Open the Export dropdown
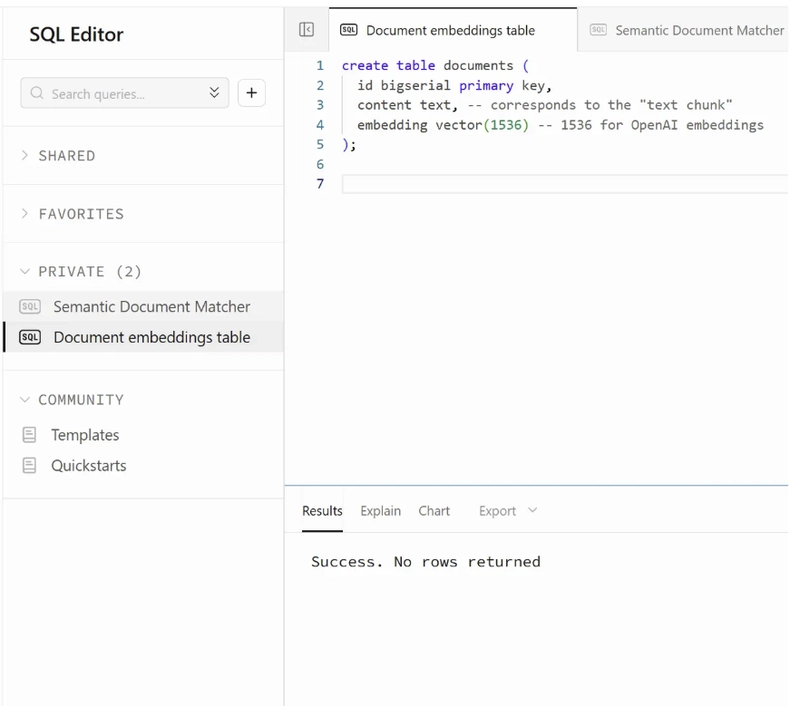Viewport: 800px width, 706px height. coord(507,511)
